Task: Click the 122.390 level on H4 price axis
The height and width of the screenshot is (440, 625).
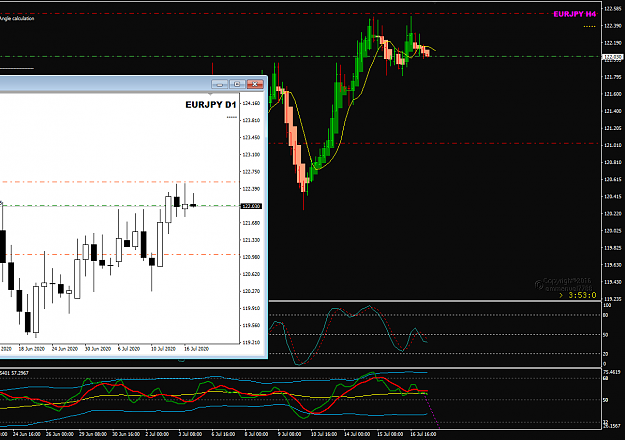Action: [x=613, y=26]
